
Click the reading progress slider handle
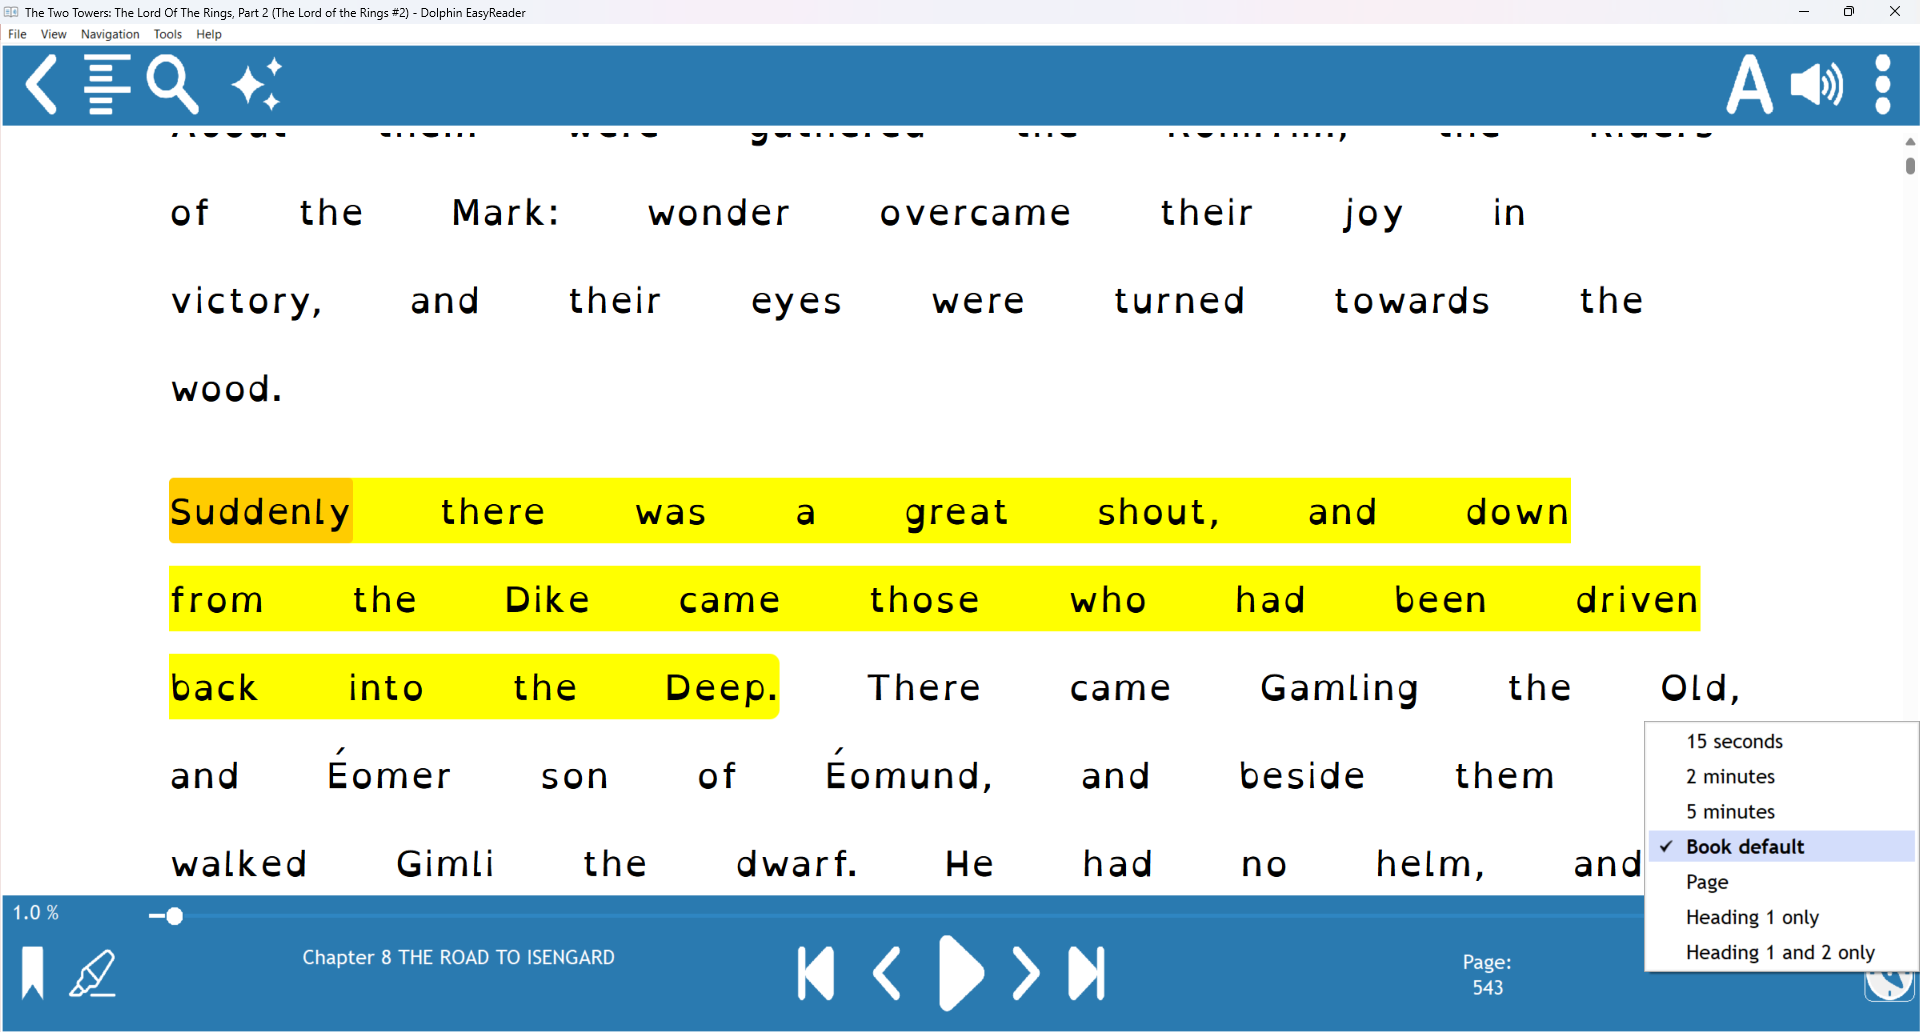tap(174, 916)
